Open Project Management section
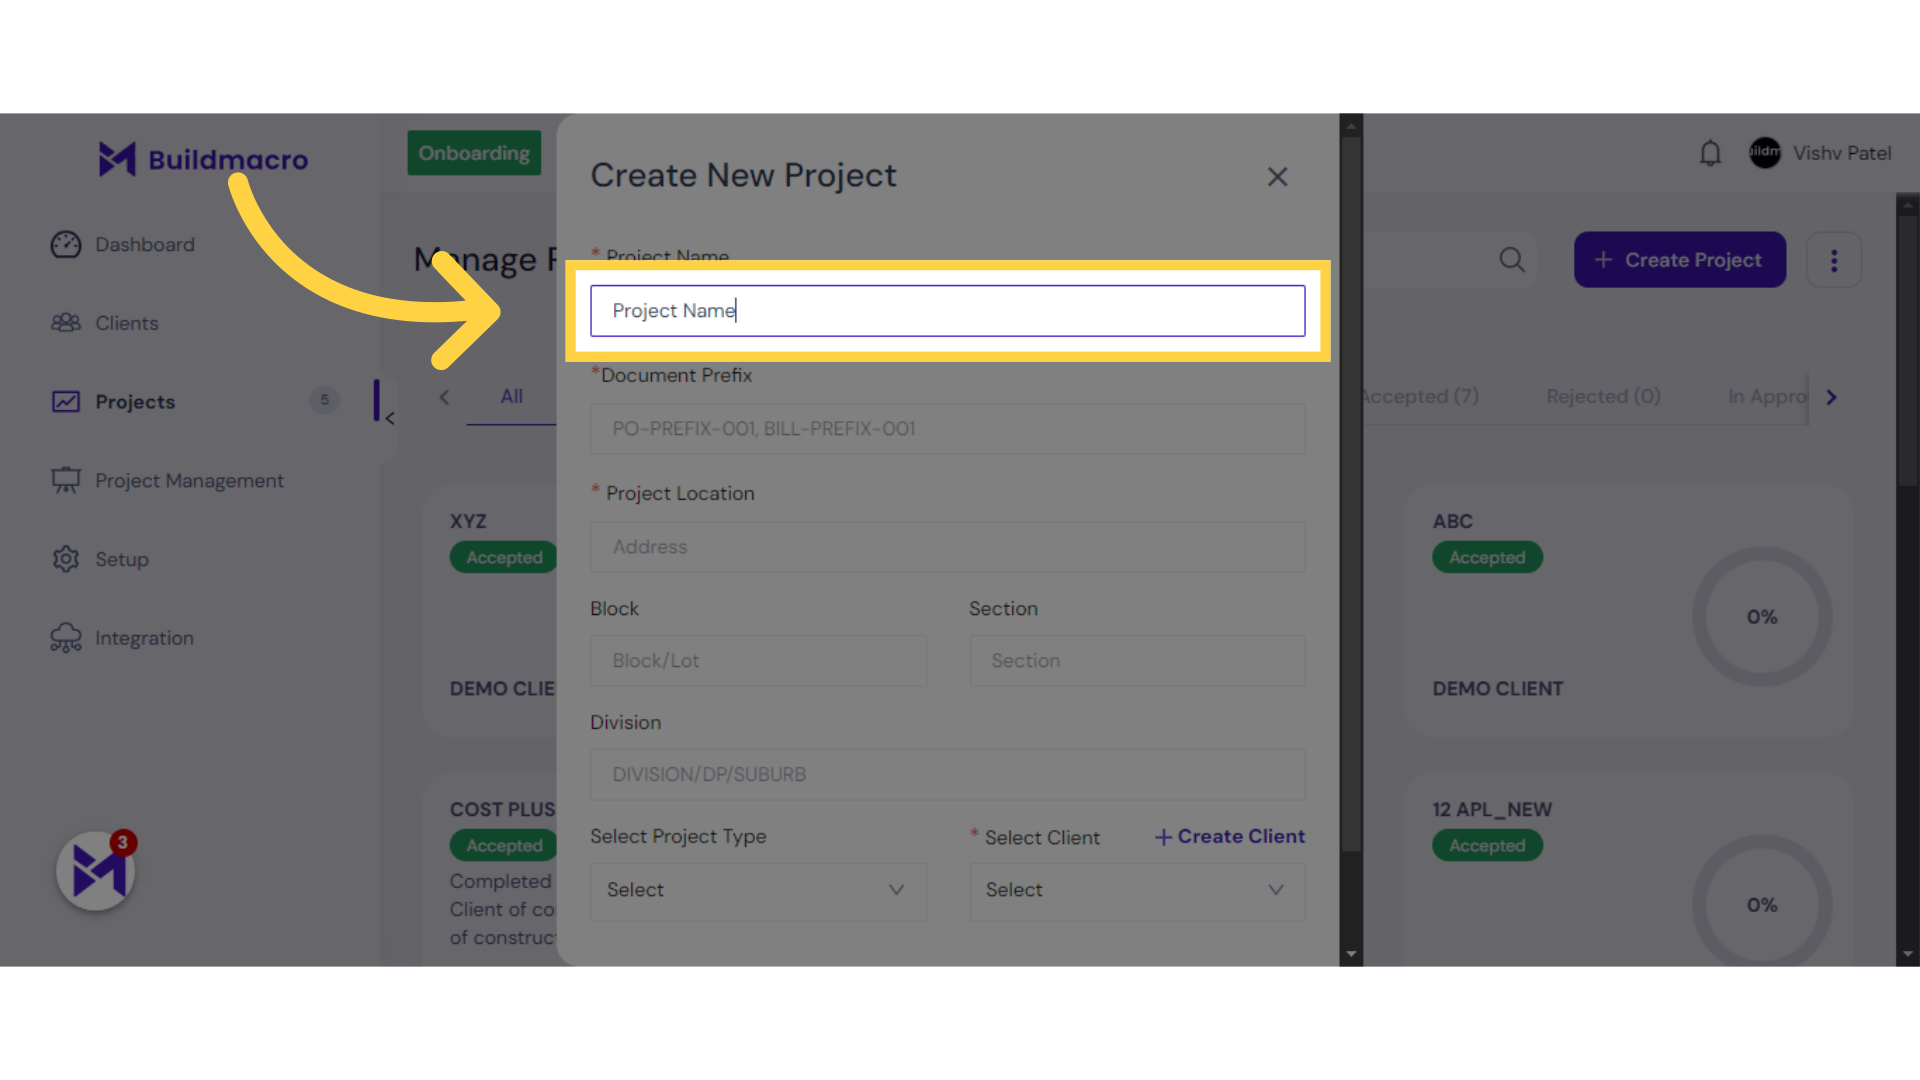This screenshot has width=1920, height=1080. coord(190,480)
